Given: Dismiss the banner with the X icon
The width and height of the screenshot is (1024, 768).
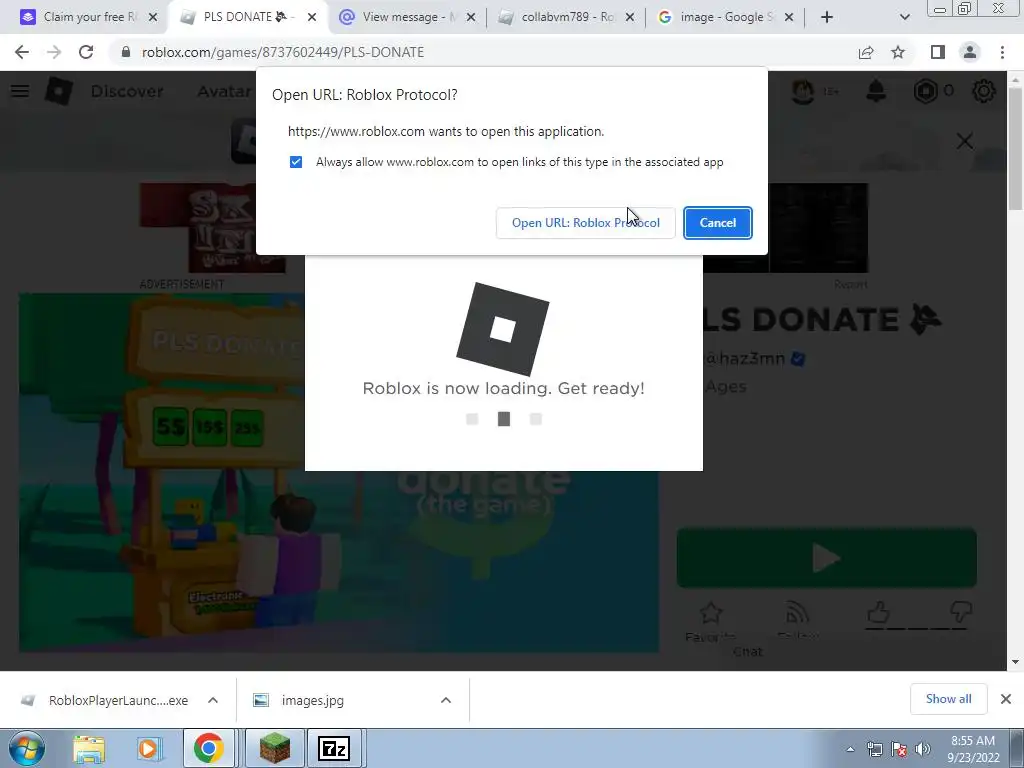Looking at the screenshot, I should pyautogui.click(x=965, y=141).
